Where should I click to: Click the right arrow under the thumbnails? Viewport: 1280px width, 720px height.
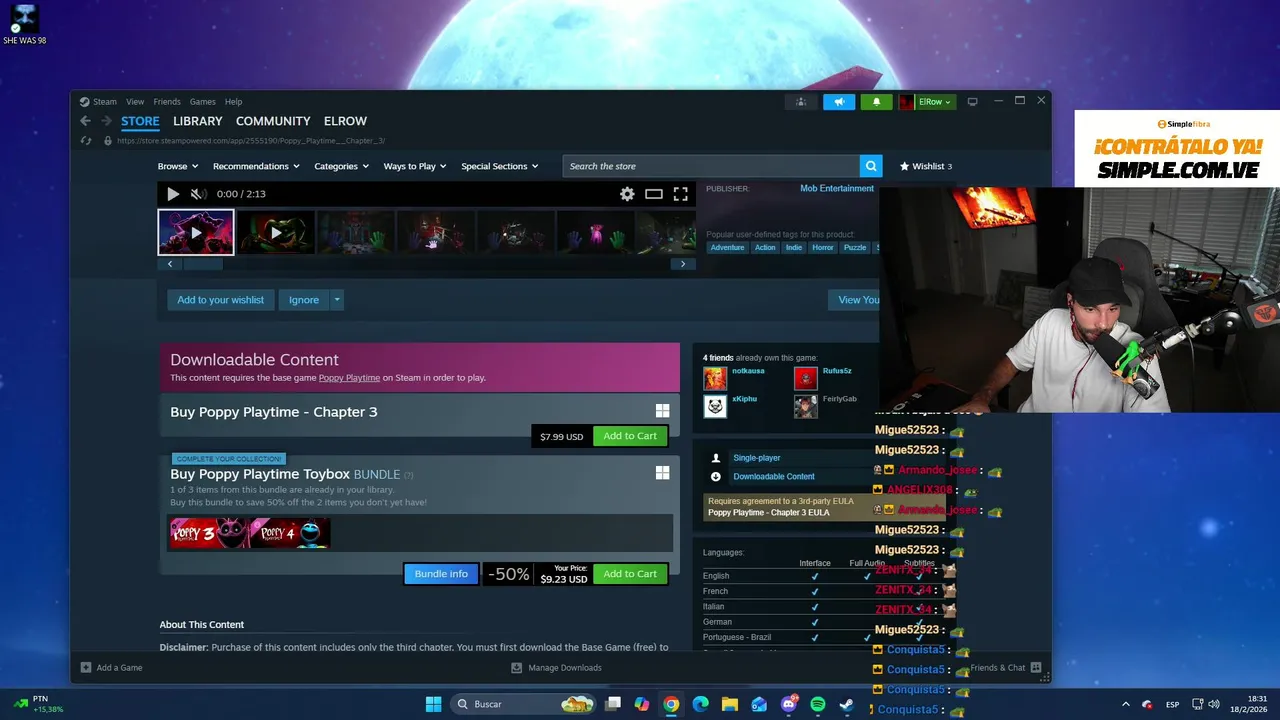point(683,264)
